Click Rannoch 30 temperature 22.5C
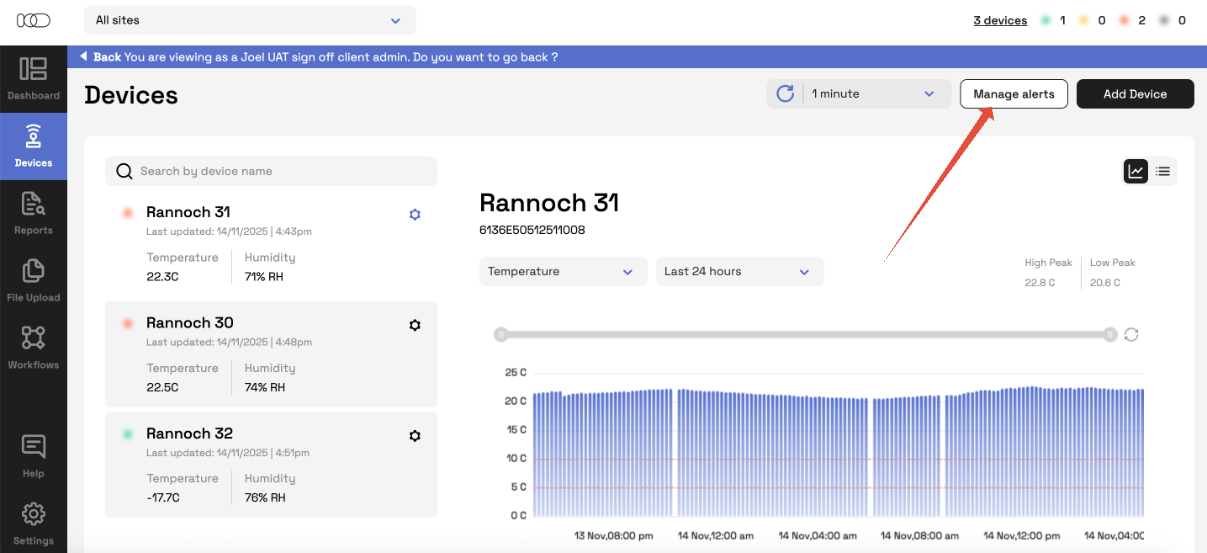The width and height of the screenshot is (1207, 553). 163,387
